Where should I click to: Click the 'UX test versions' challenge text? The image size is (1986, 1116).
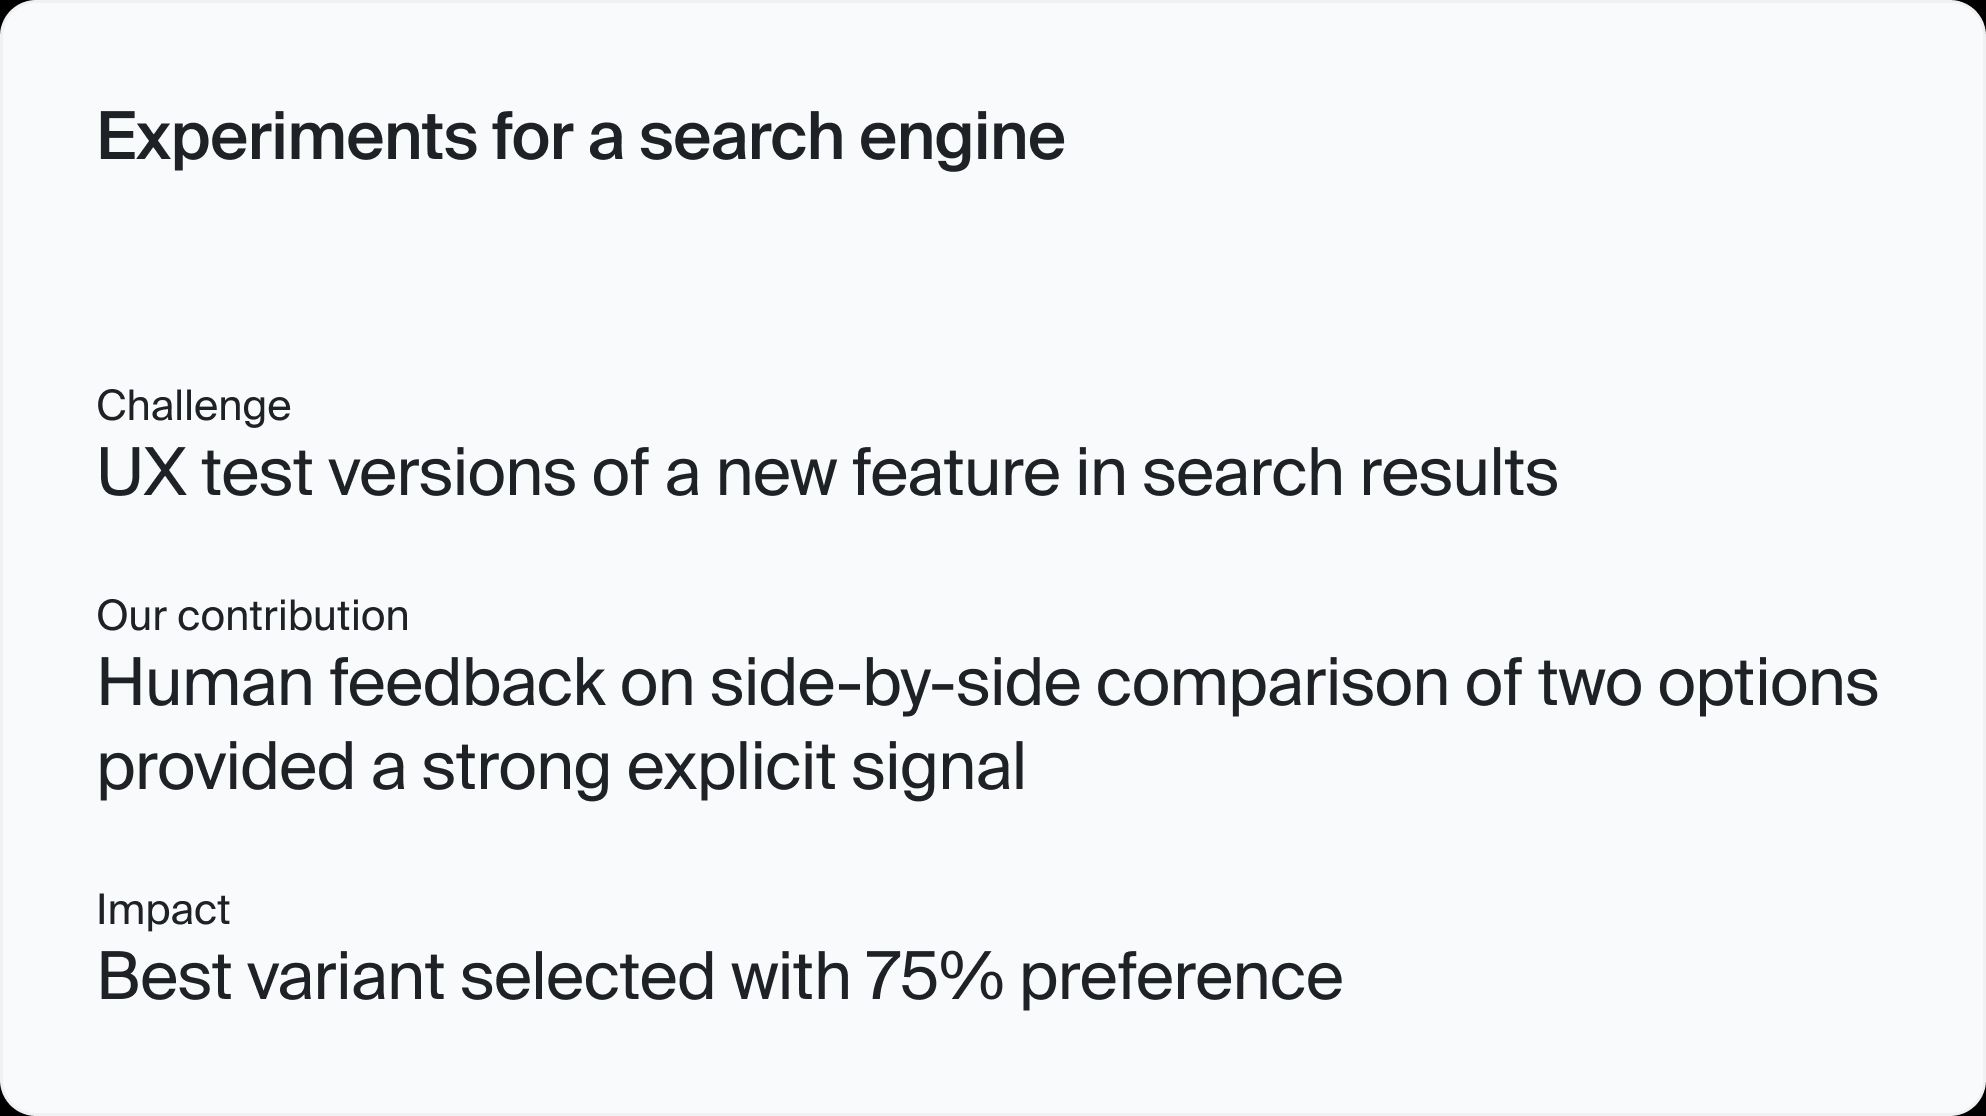pos(827,472)
